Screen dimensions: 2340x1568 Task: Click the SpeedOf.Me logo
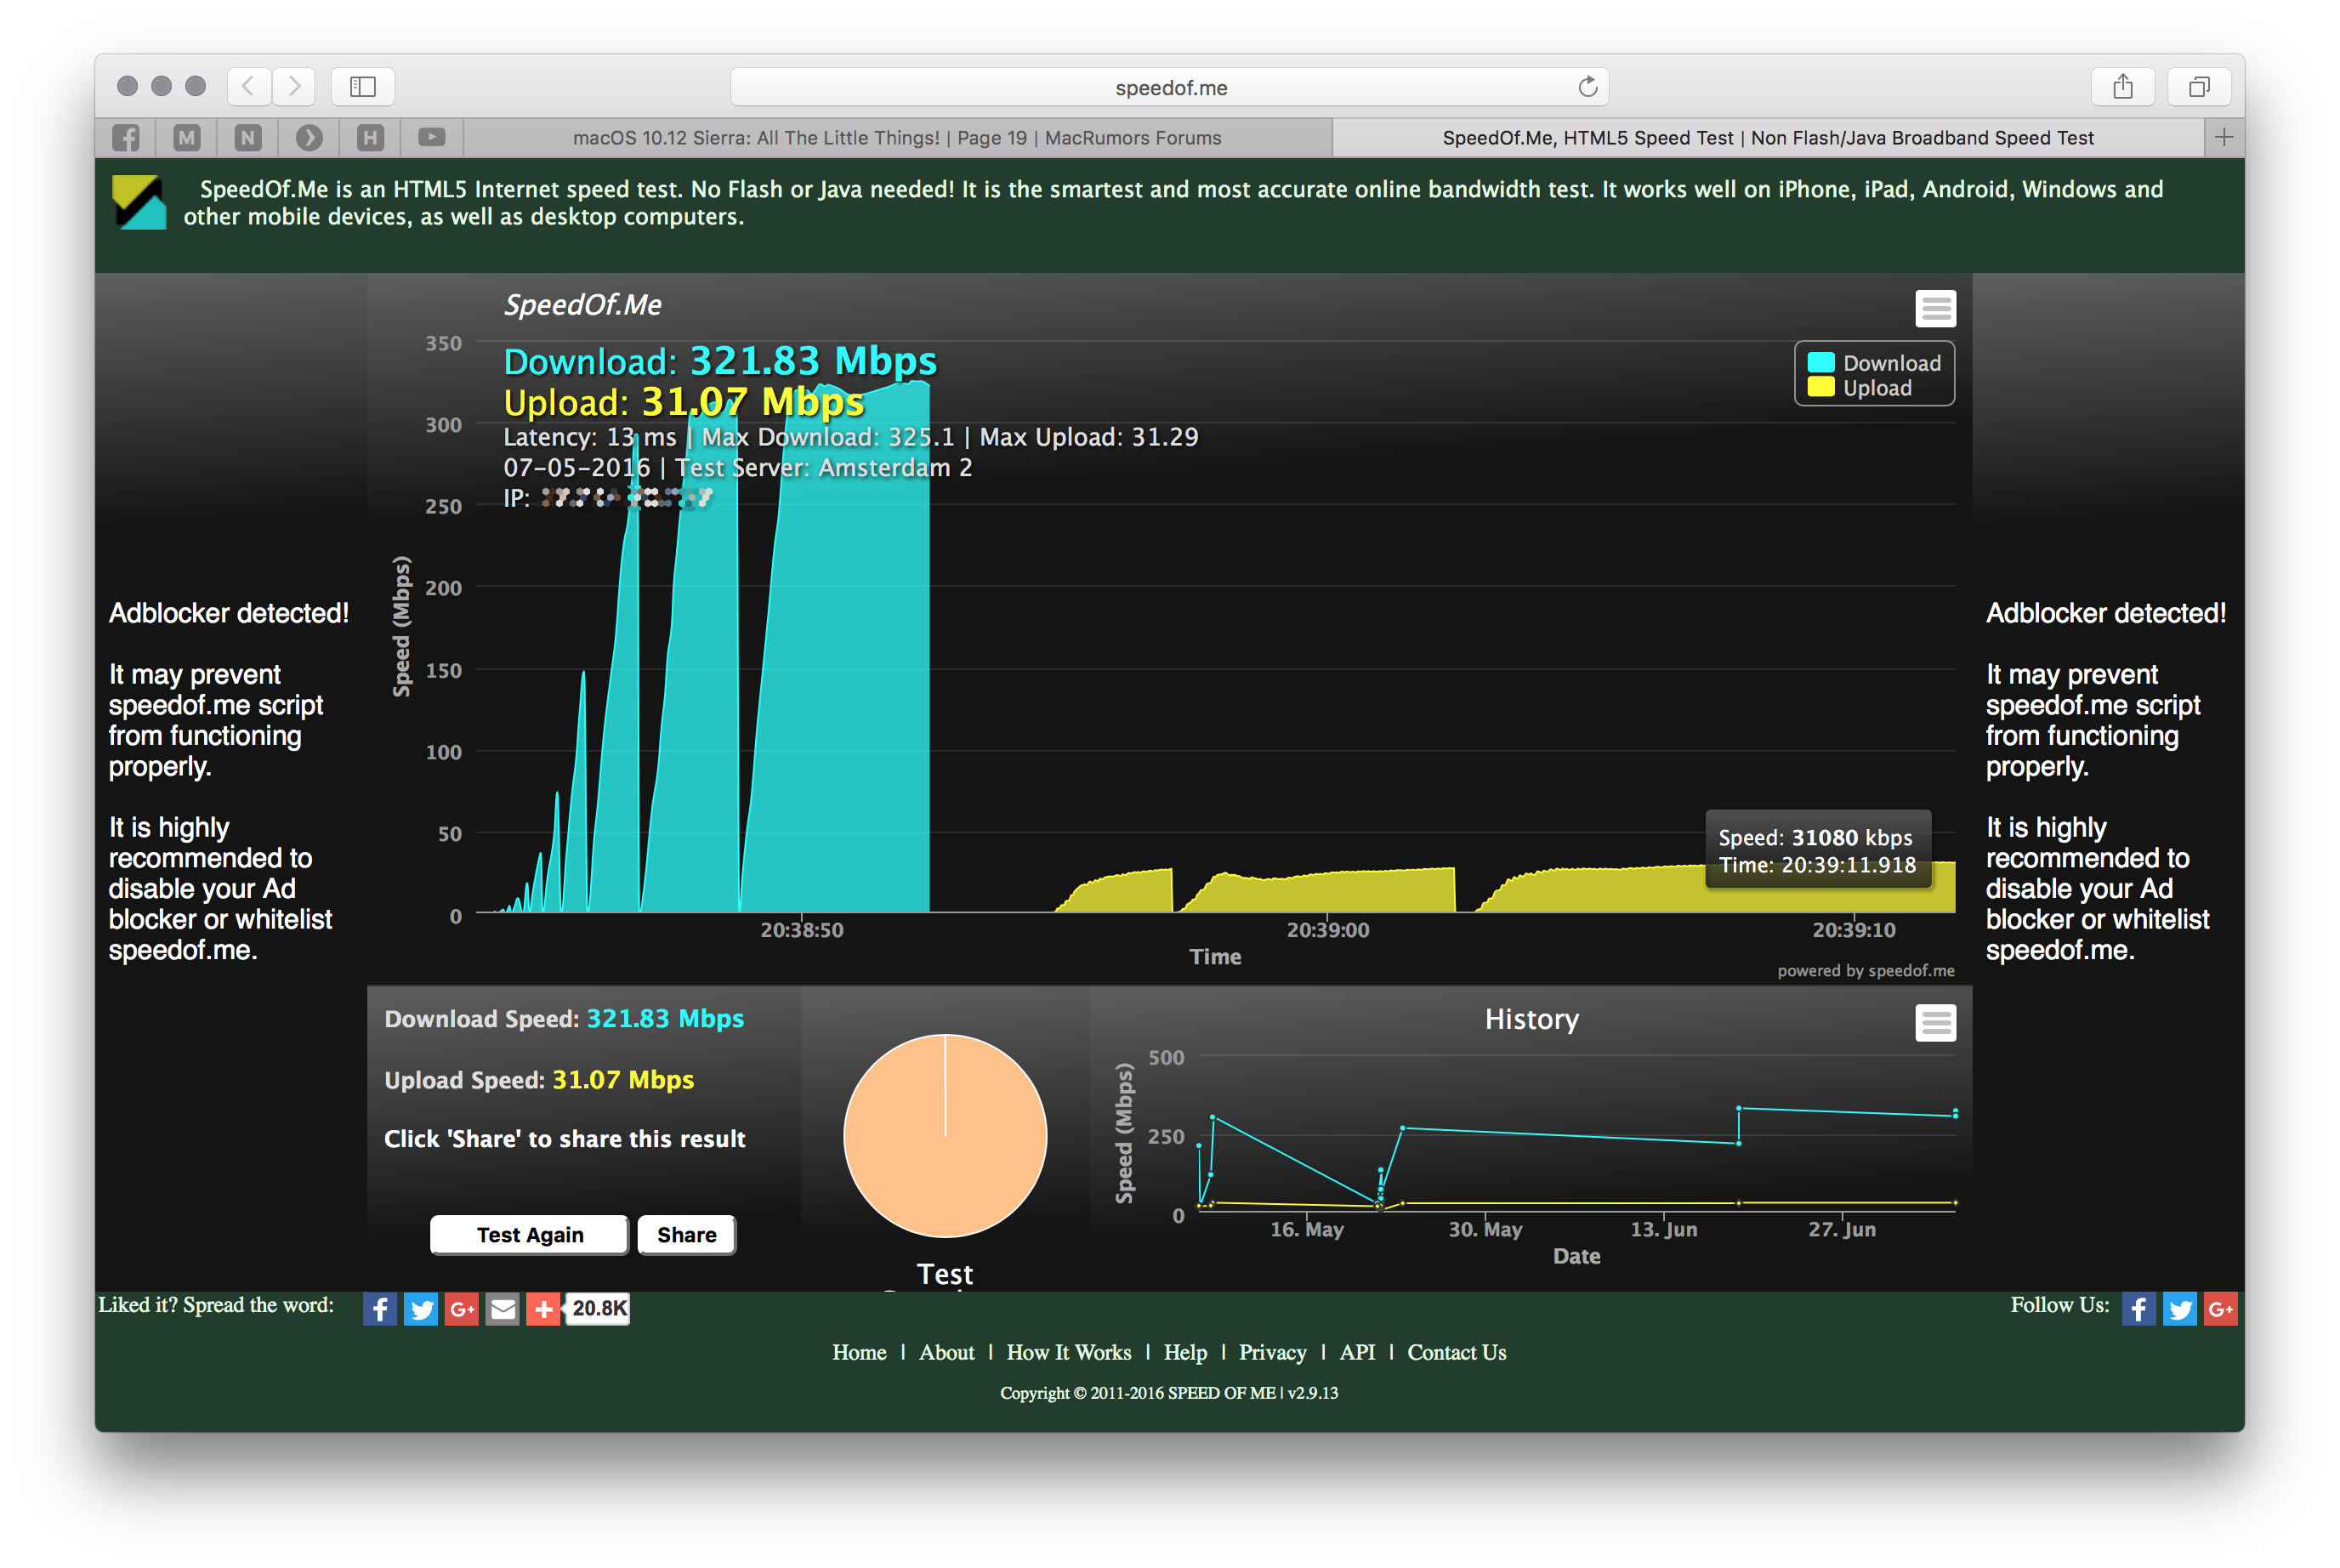[139, 202]
